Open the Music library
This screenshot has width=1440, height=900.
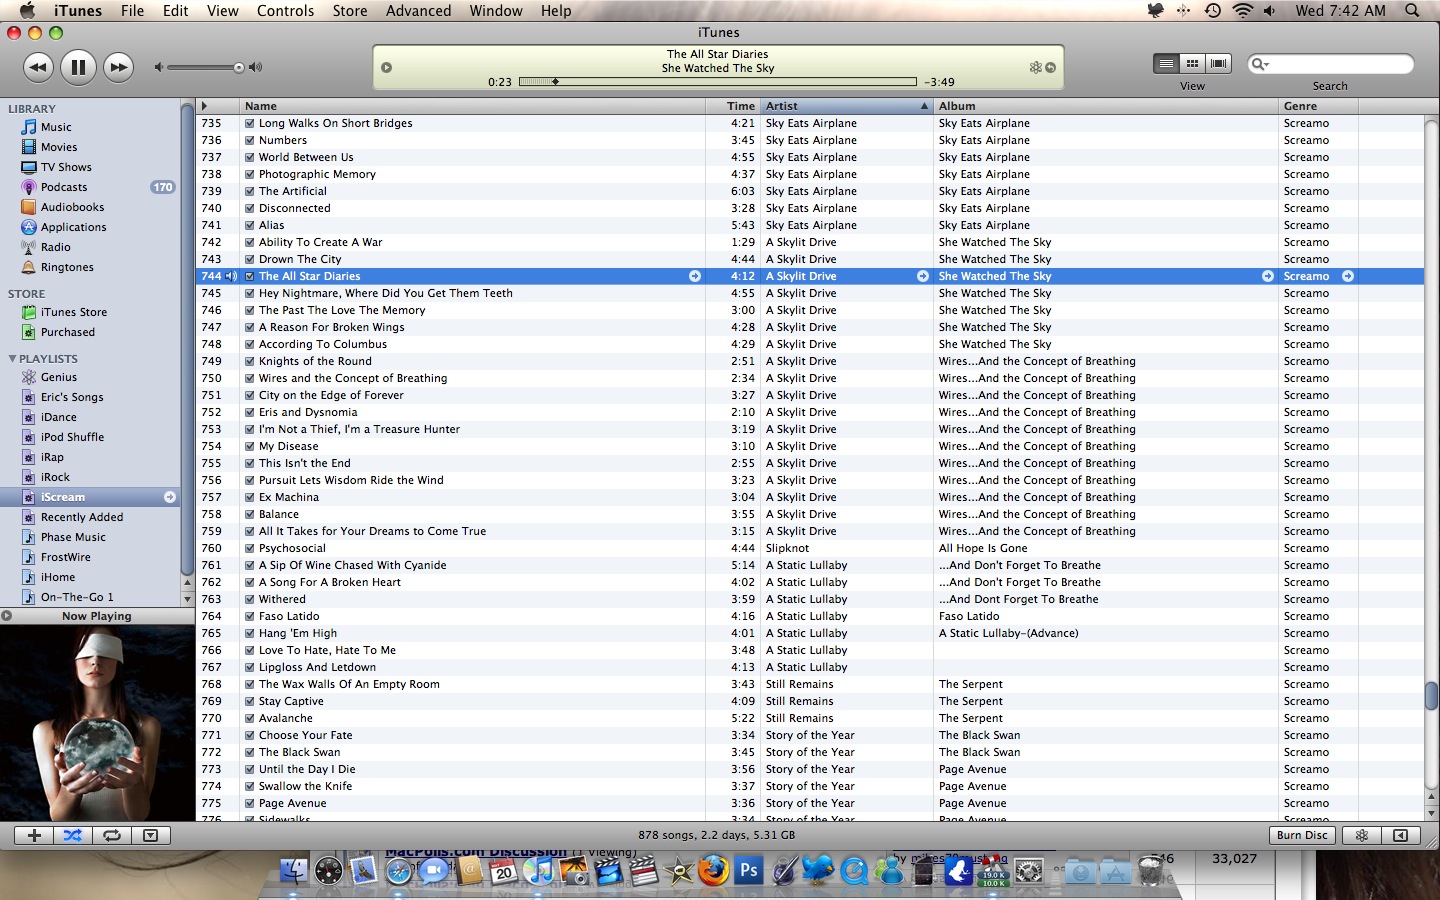(x=56, y=127)
